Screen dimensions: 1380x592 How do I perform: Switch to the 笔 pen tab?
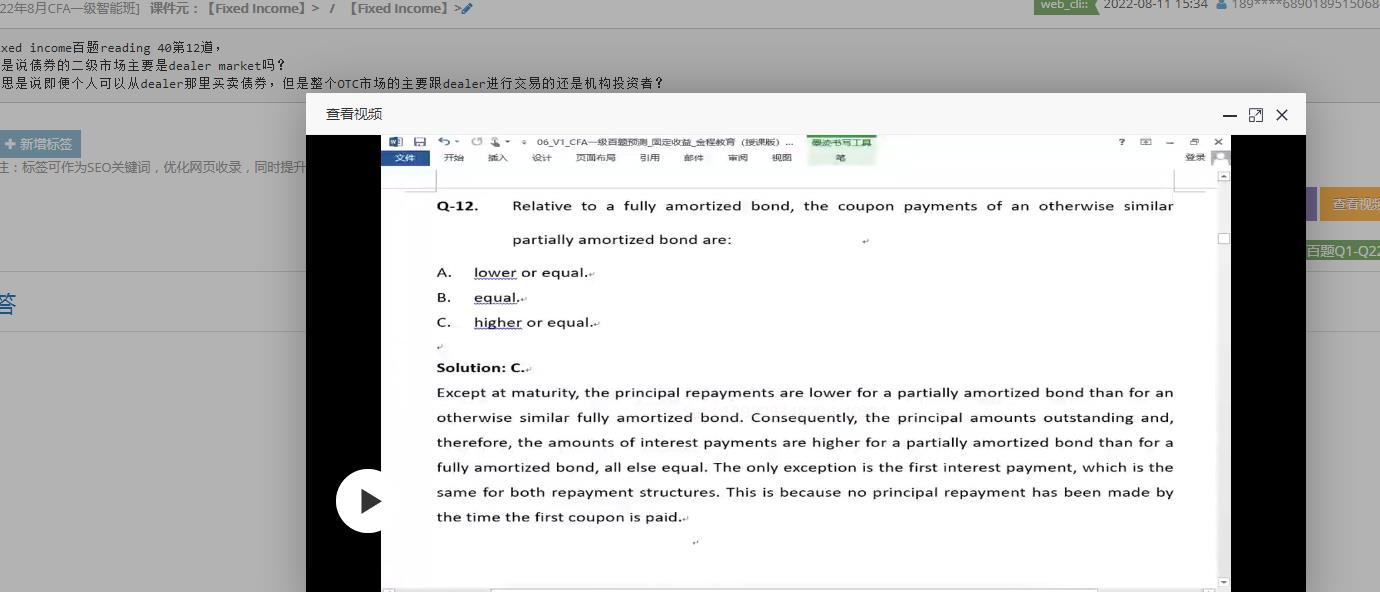[840, 158]
